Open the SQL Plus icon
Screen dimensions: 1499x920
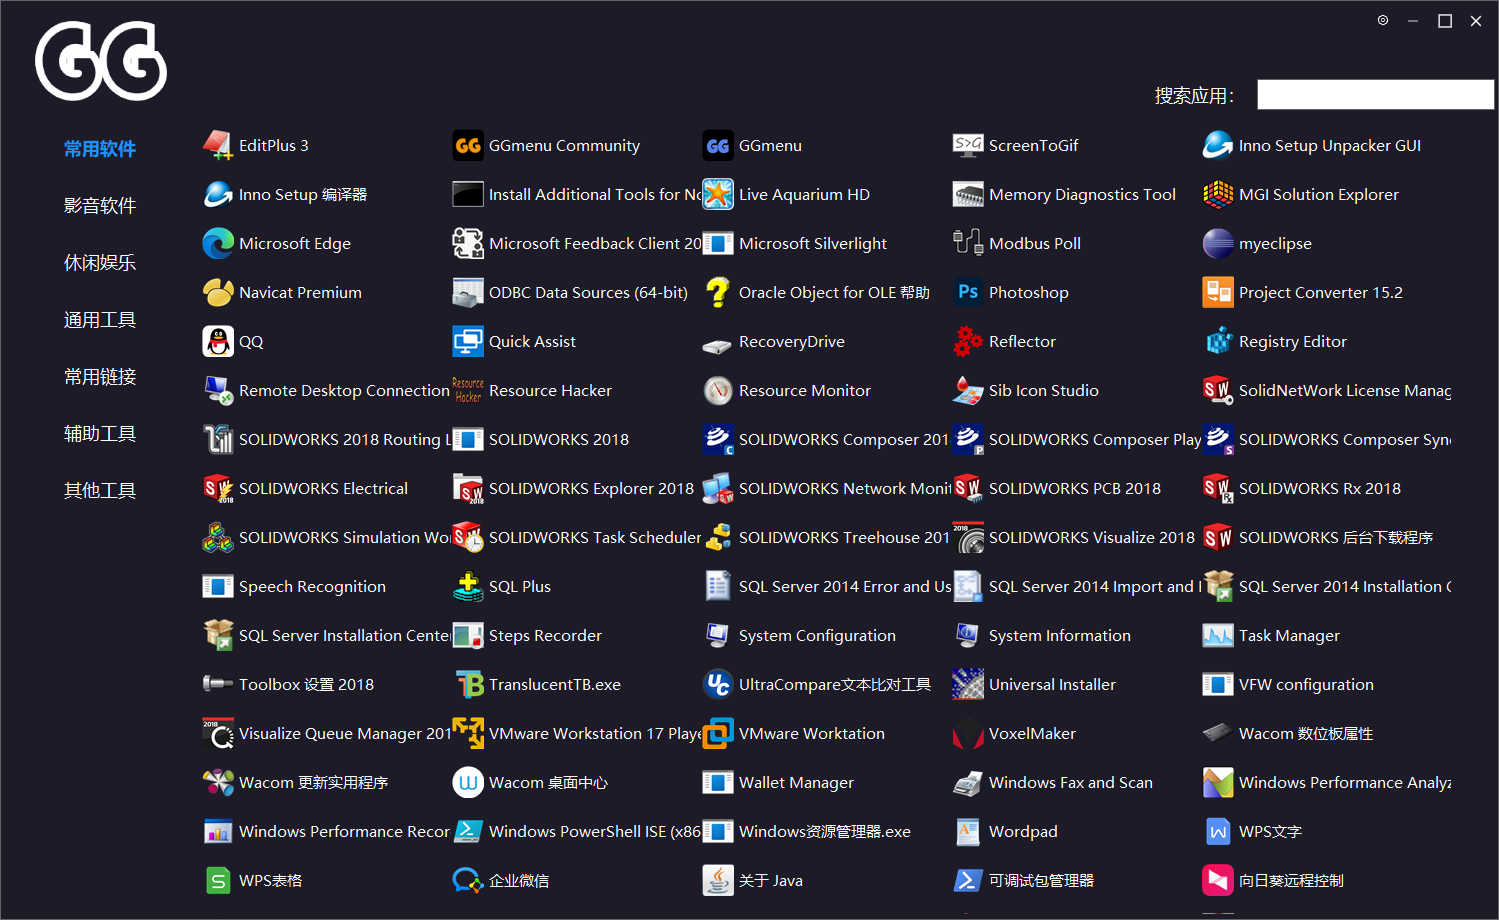click(468, 586)
